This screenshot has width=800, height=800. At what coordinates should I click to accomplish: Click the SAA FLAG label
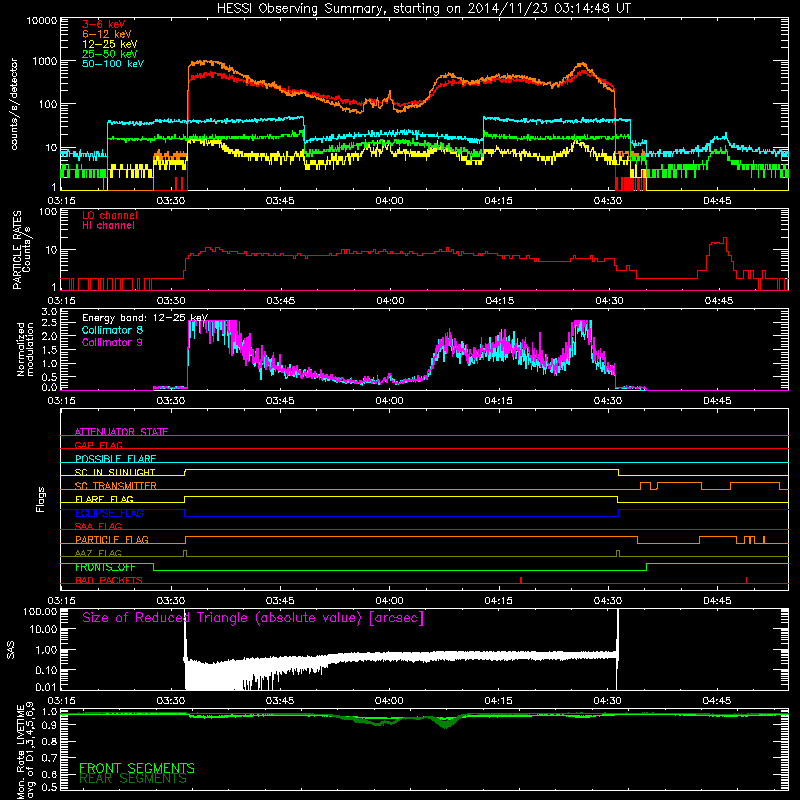pyautogui.click(x=98, y=526)
